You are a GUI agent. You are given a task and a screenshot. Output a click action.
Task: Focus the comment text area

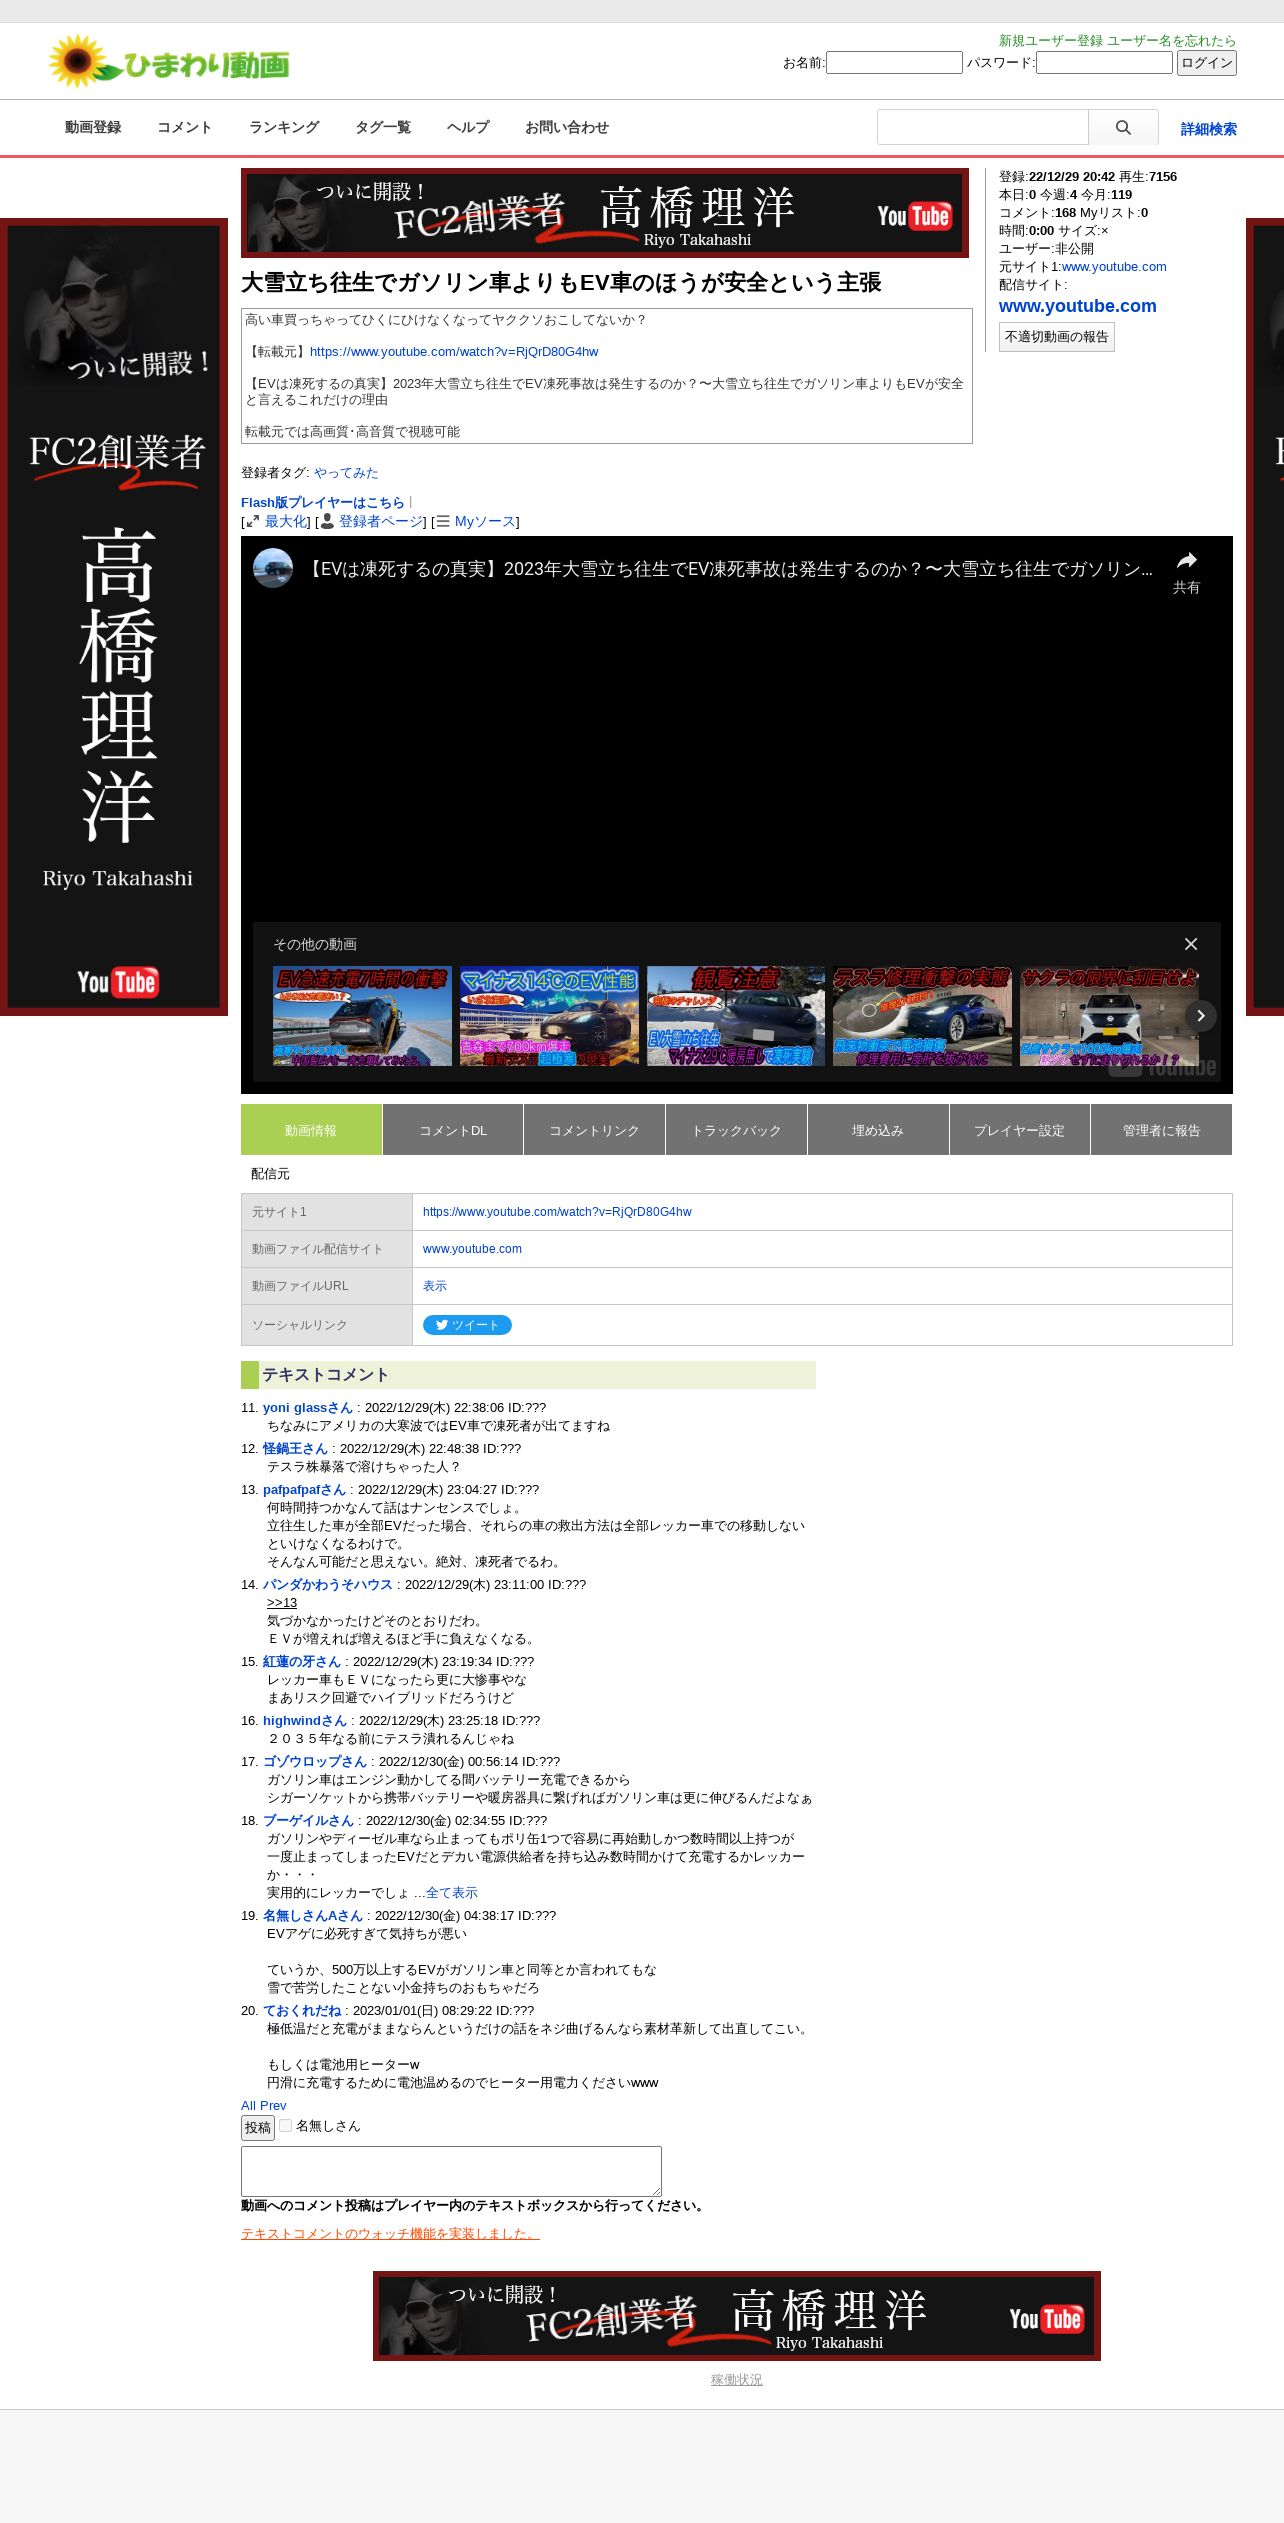click(x=451, y=2170)
